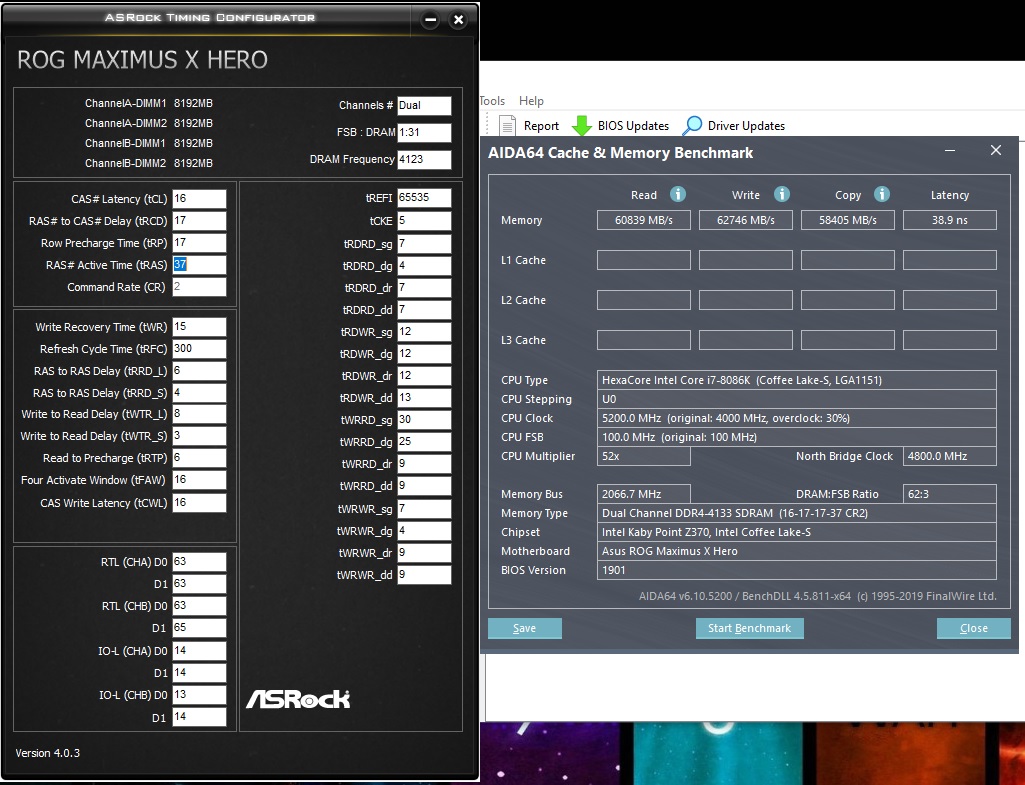Click the RAS# Active Time (tRAS) field

point(199,265)
